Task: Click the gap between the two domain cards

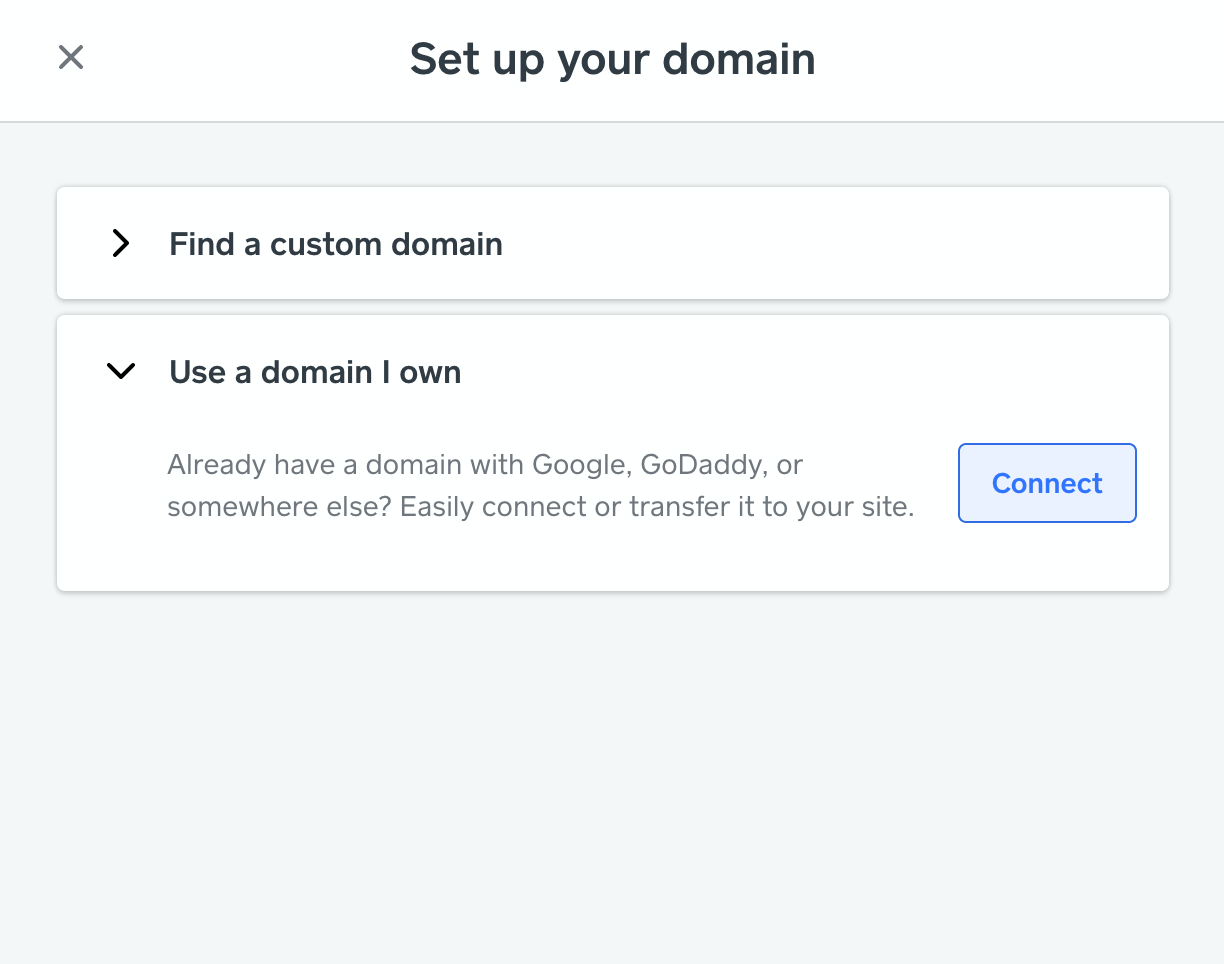Action: coord(612,307)
